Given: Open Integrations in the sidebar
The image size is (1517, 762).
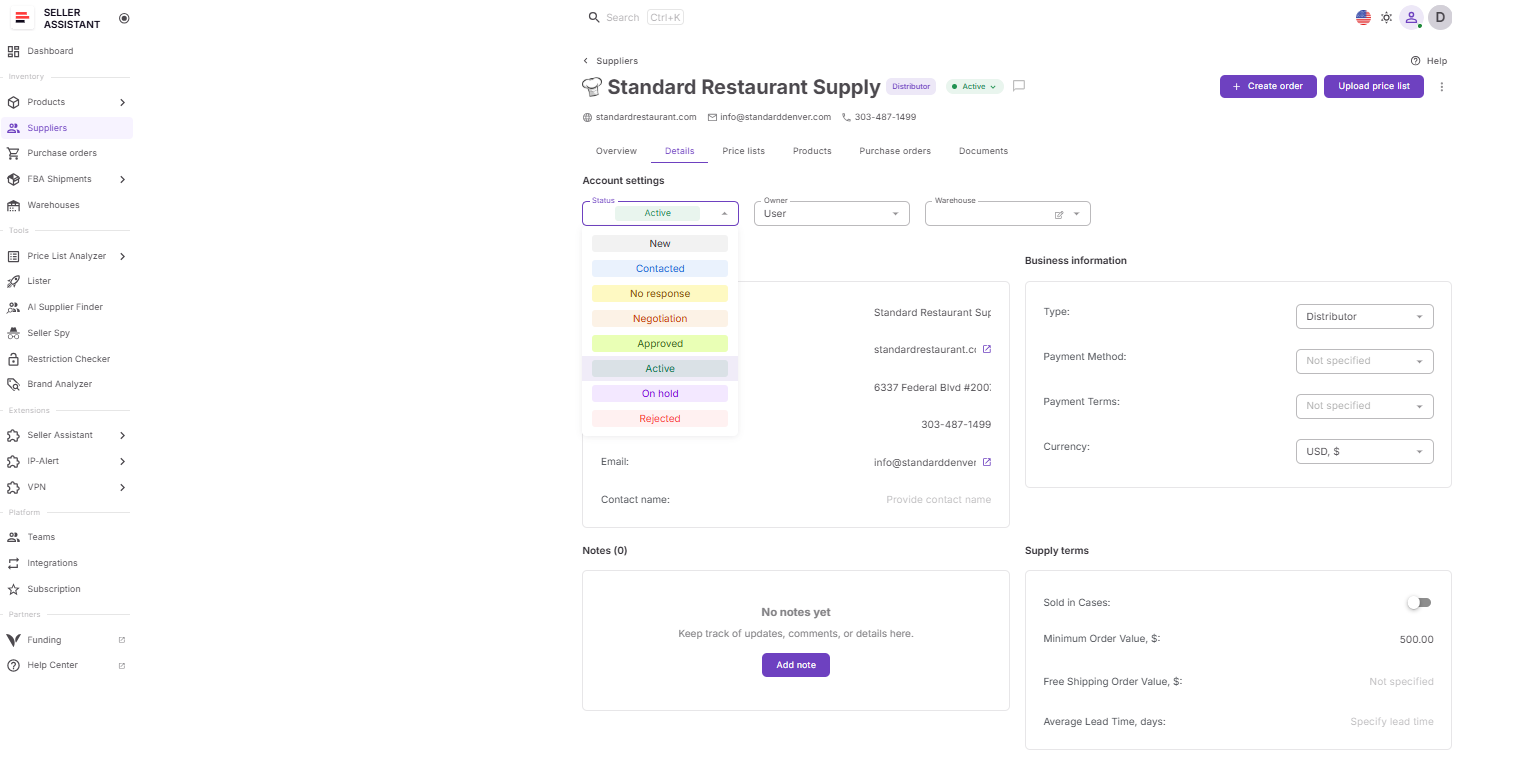Looking at the screenshot, I should point(66,563).
